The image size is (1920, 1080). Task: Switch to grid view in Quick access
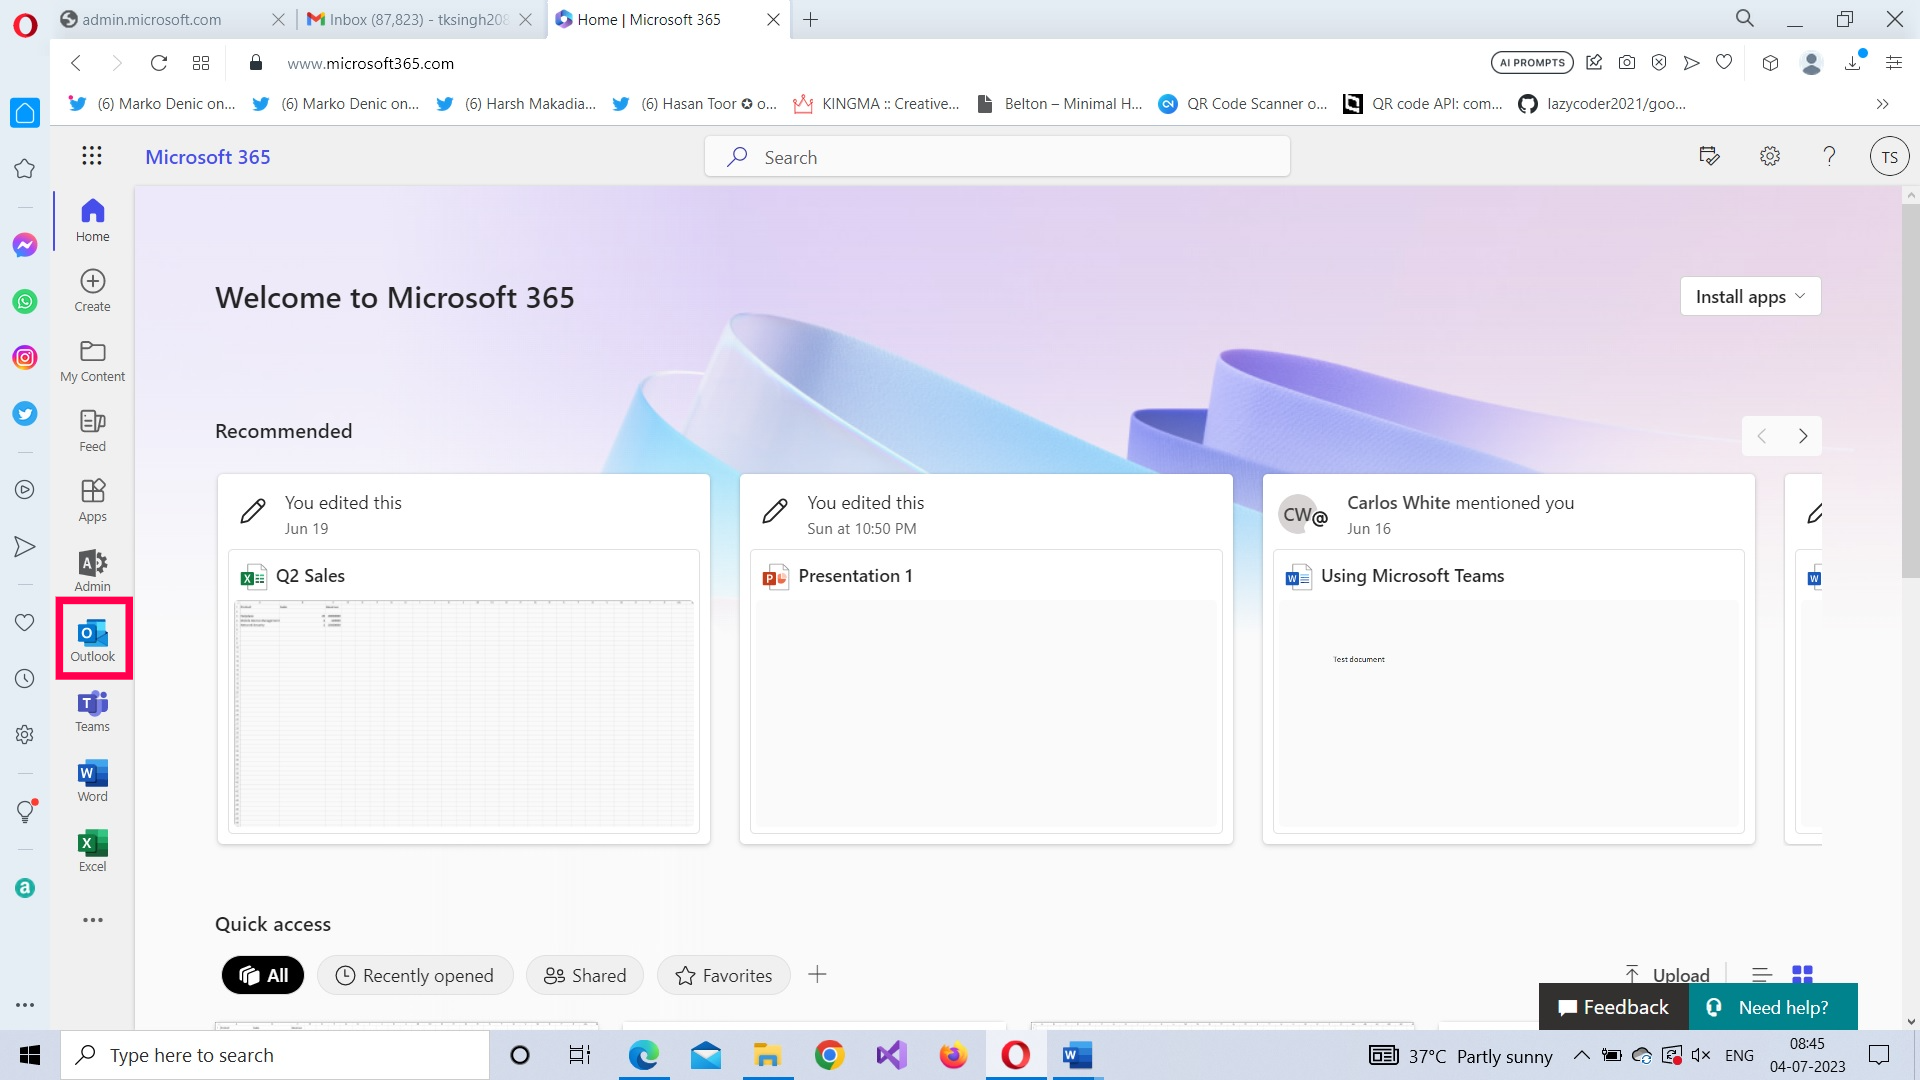[x=1802, y=975]
